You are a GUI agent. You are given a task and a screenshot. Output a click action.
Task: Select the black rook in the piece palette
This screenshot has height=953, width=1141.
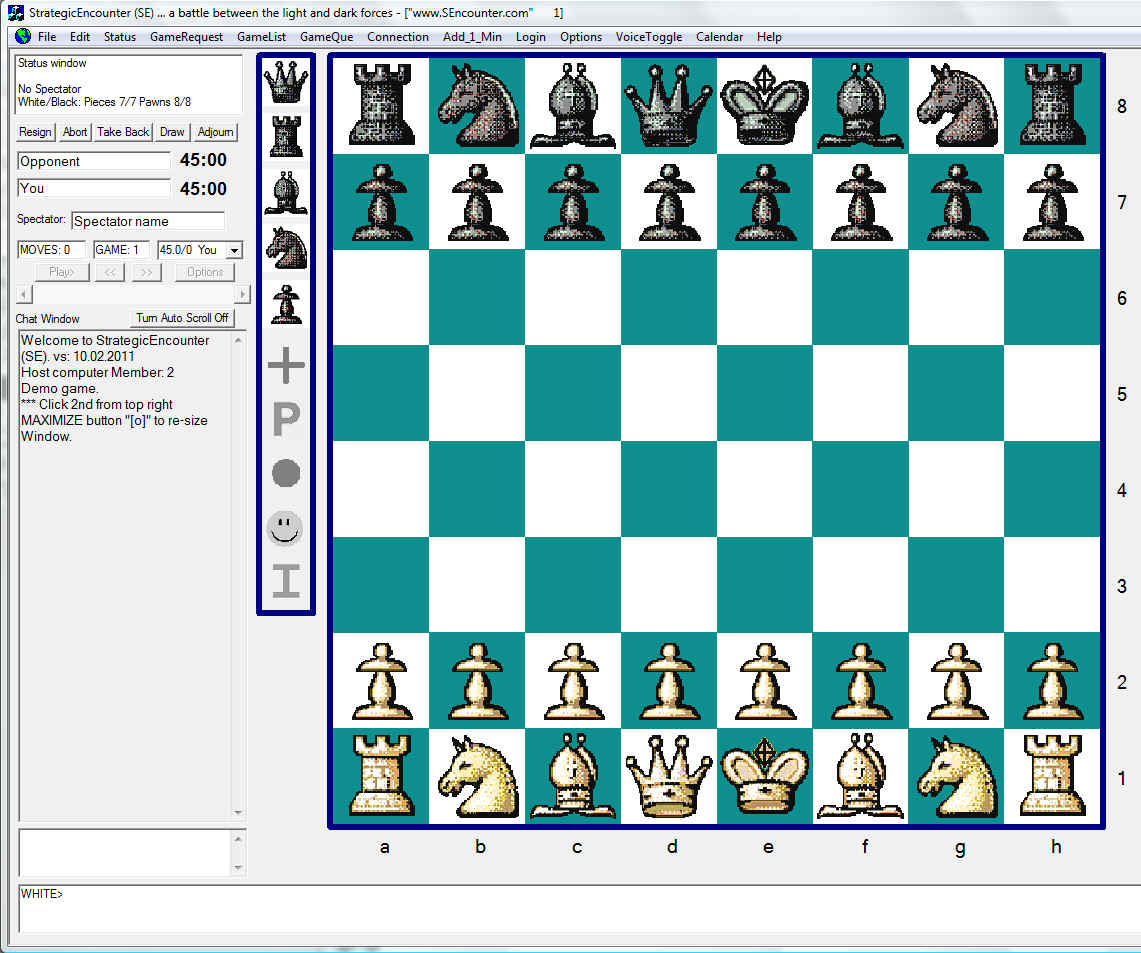click(285, 136)
